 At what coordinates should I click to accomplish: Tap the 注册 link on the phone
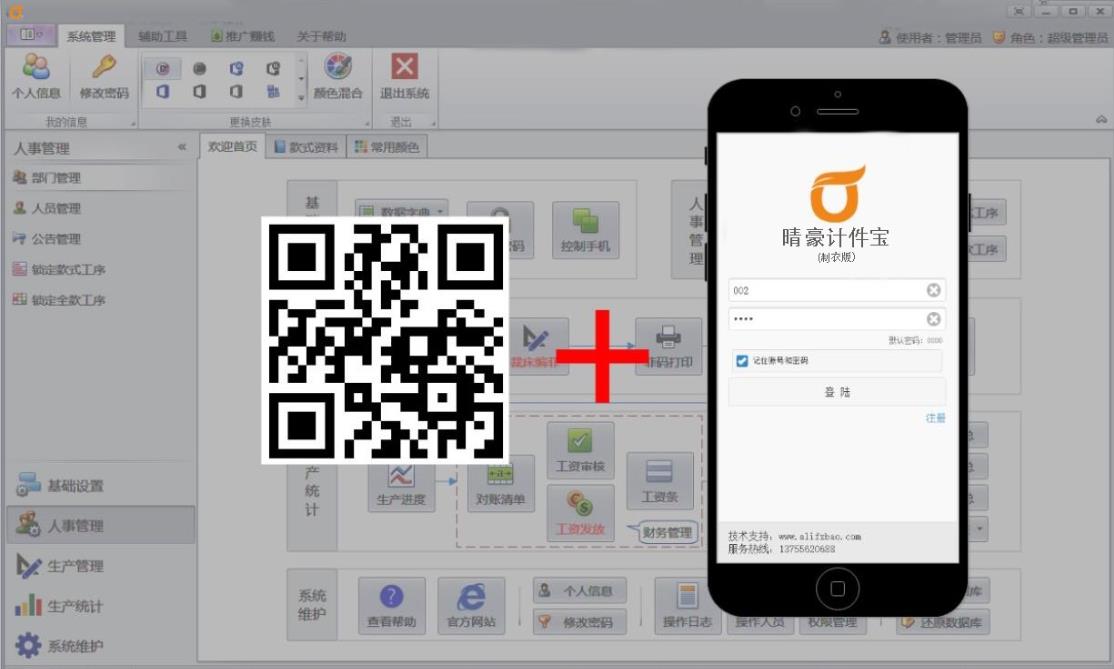point(935,418)
